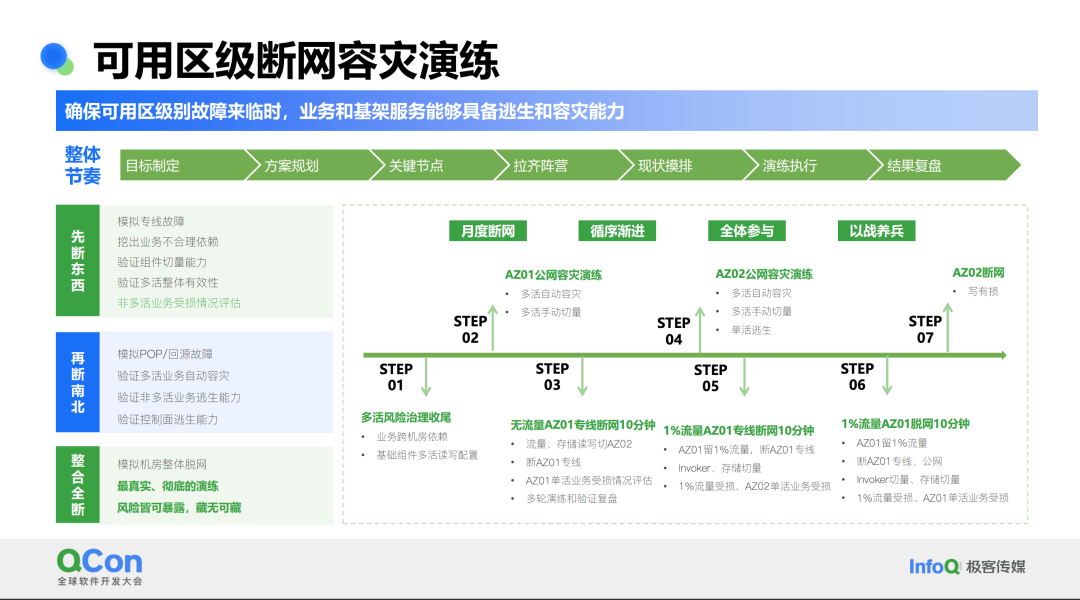Select the 演练执行 chevron step
Screen dimensions: 1080x600
[813, 165]
